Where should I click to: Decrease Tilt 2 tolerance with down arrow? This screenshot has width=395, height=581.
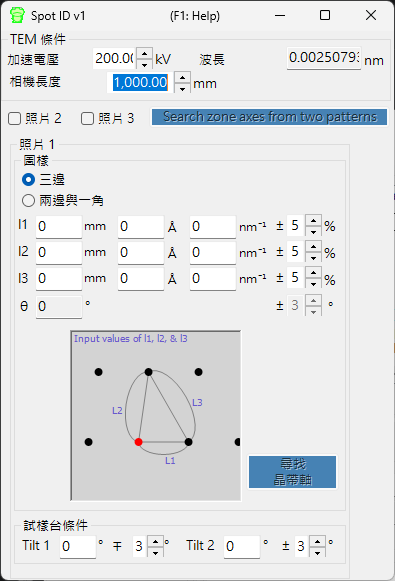318,552
